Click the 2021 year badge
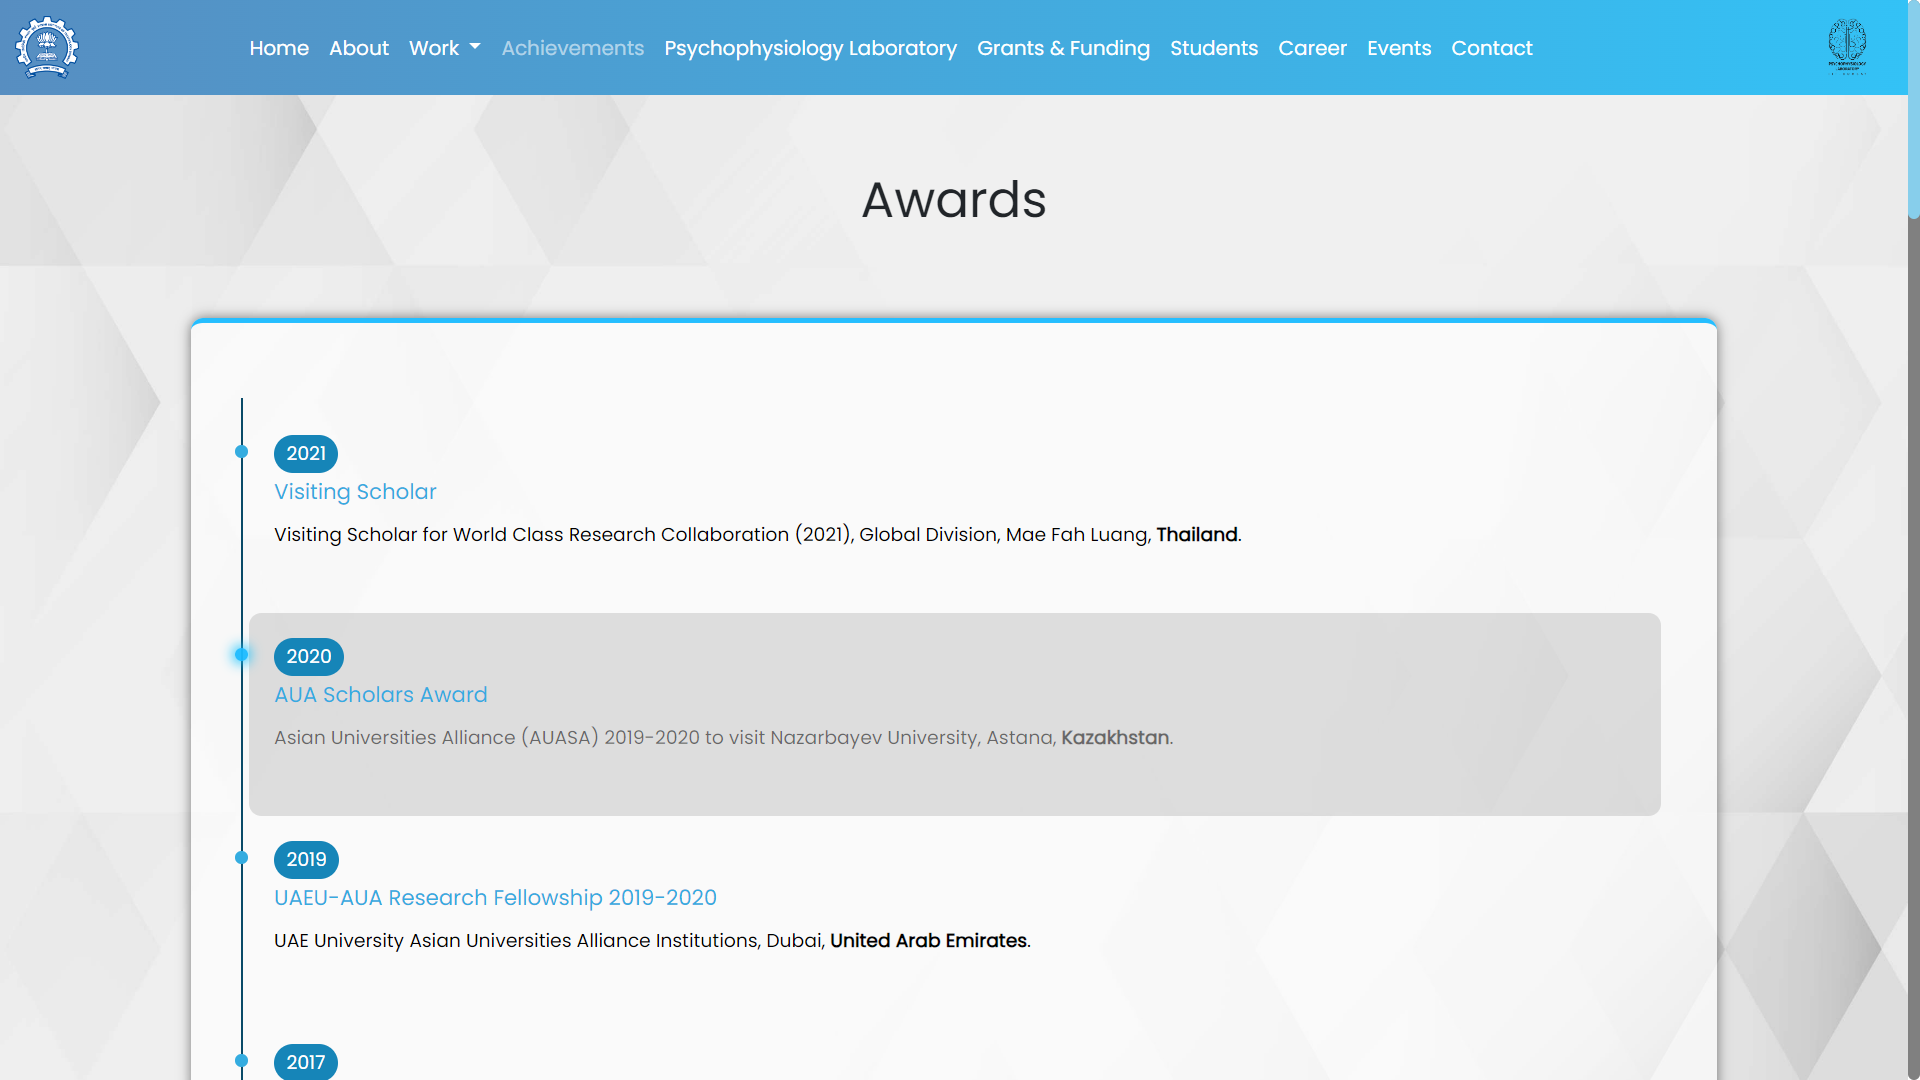The height and width of the screenshot is (1080, 1920). click(306, 454)
